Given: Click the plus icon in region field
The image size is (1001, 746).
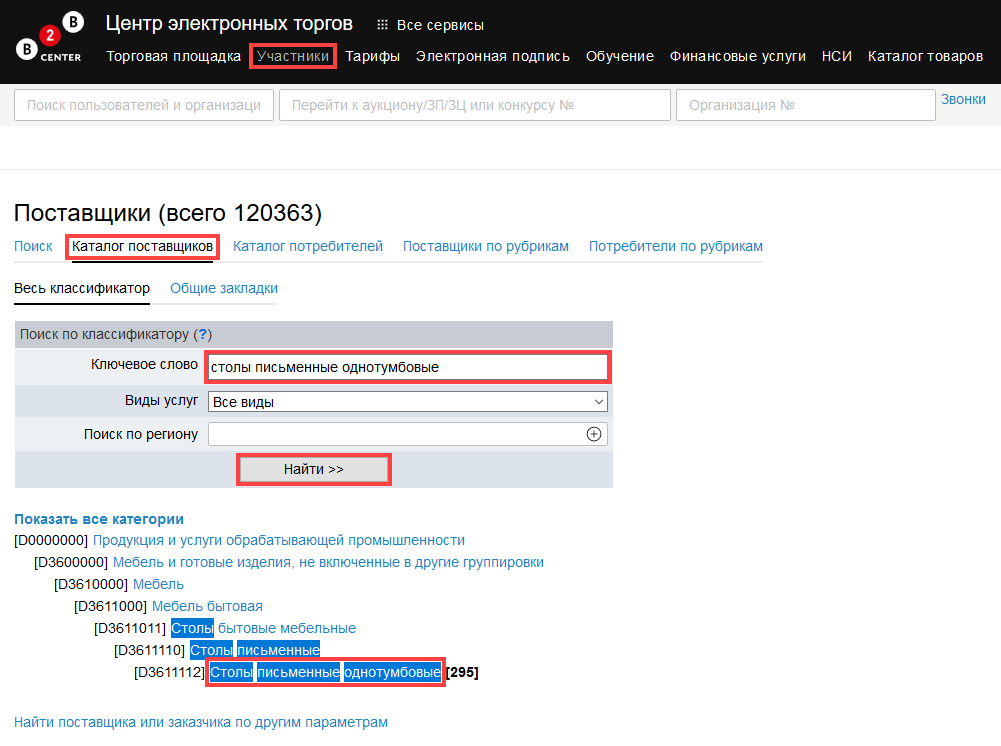Looking at the screenshot, I should coord(594,434).
